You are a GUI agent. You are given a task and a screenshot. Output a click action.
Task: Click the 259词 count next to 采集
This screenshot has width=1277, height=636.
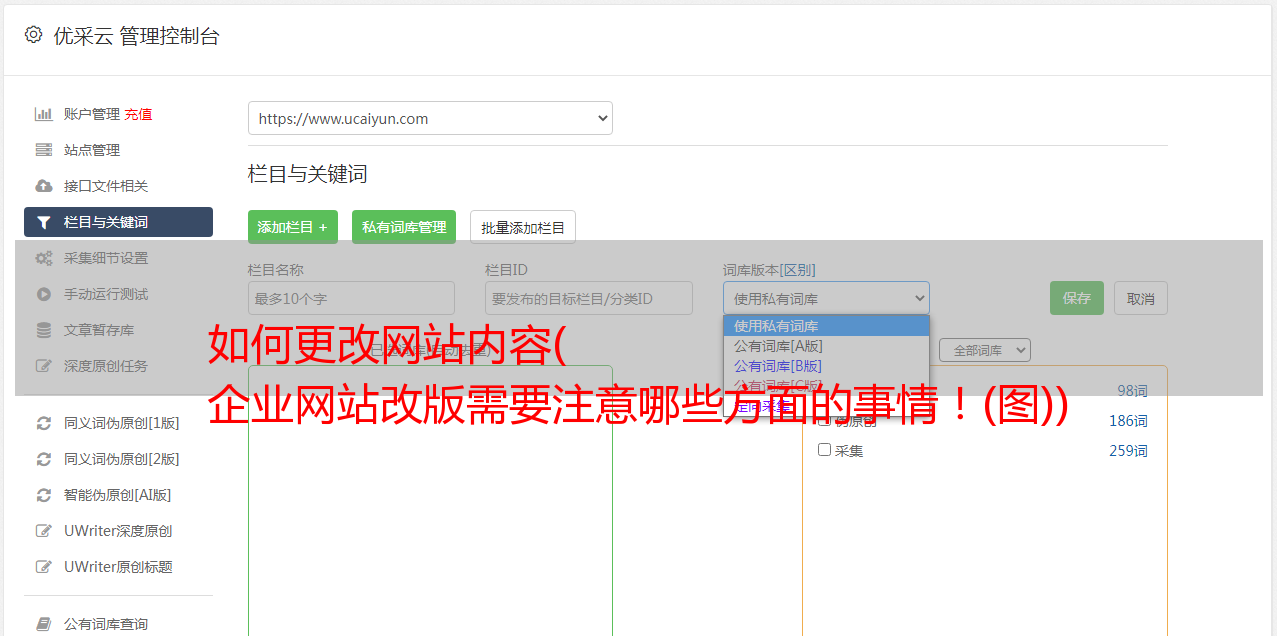click(x=1128, y=451)
